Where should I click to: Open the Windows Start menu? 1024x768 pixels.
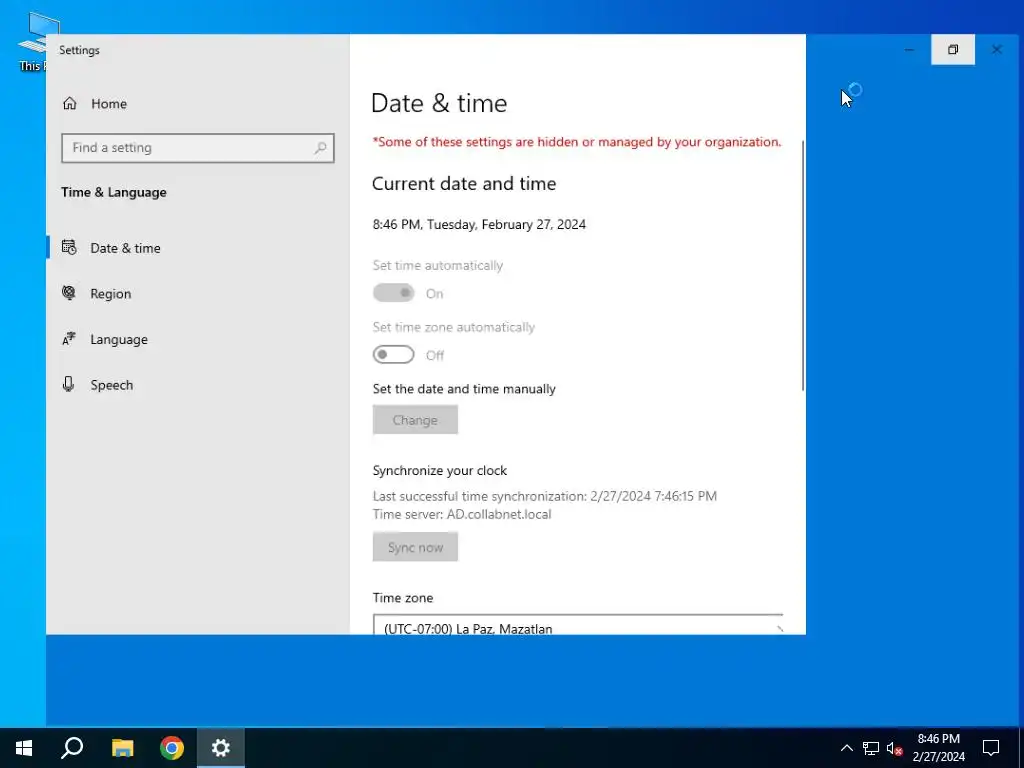pyautogui.click(x=24, y=748)
